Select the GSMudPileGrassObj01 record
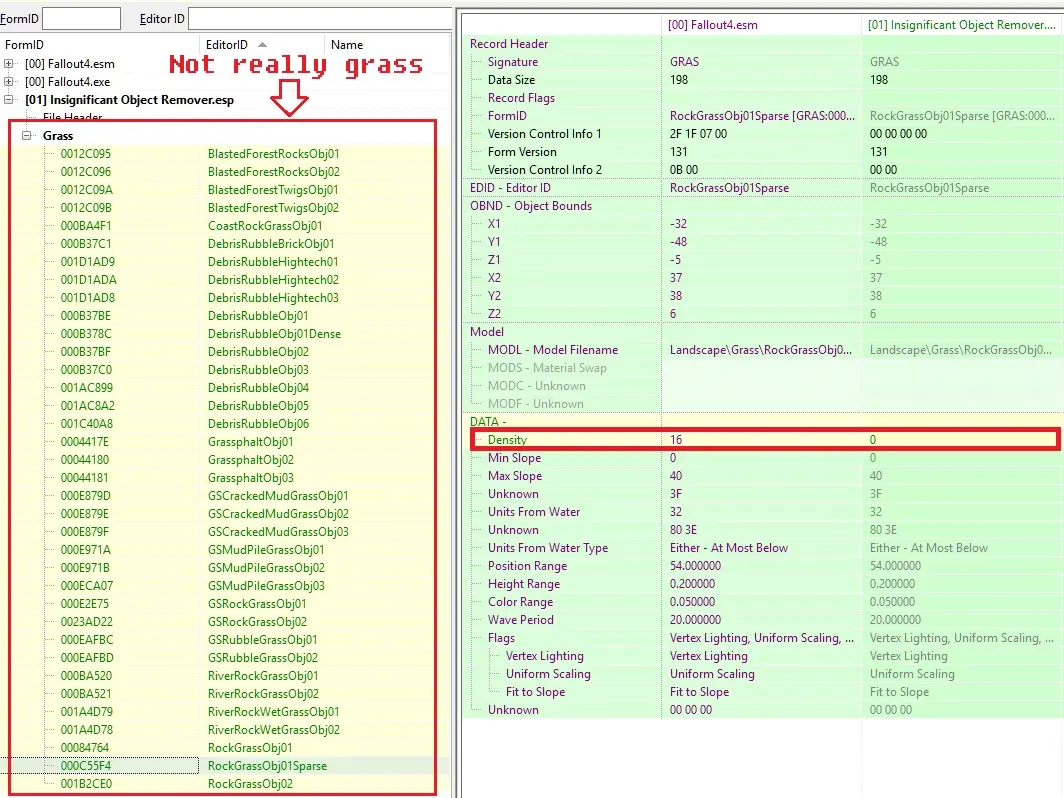Image resolution: width=1064 pixels, height=798 pixels. (x=266, y=550)
